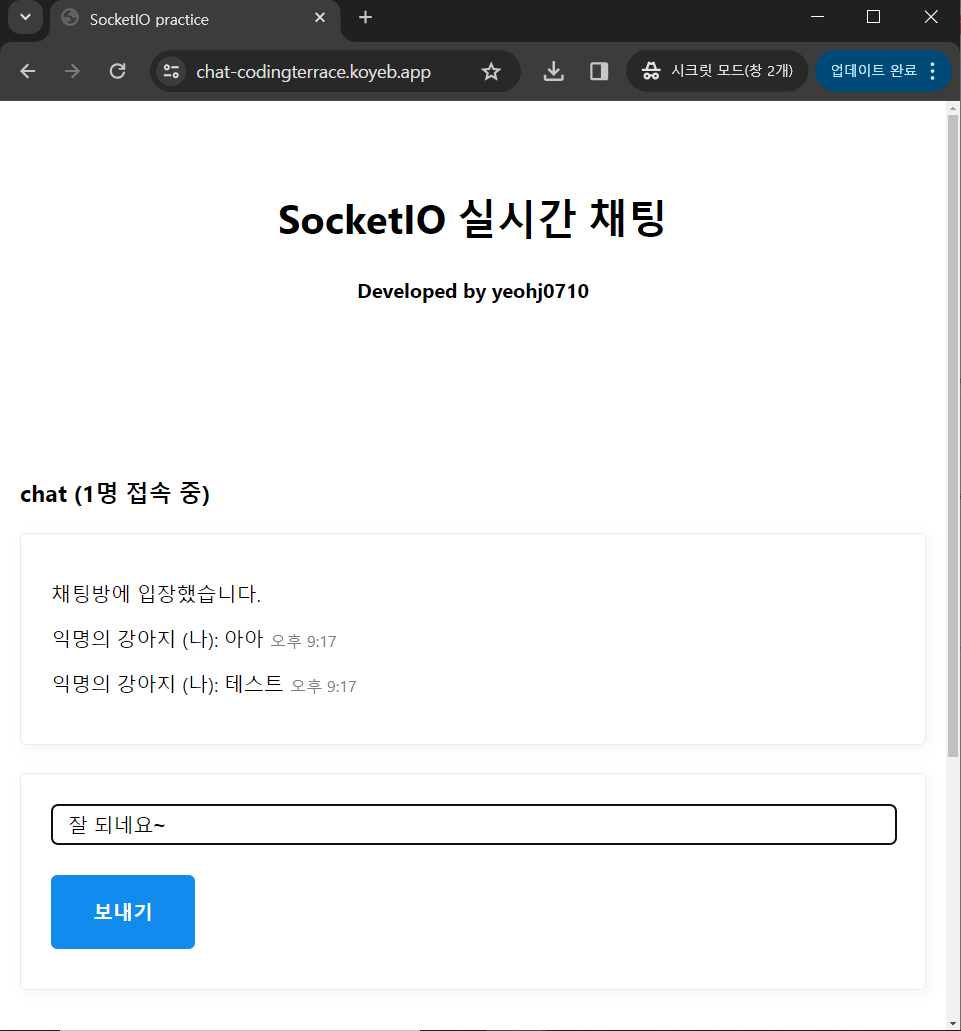The image size is (961, 1031).
Task: Open site information icon in address bar
Action: [x=172, y=71]
